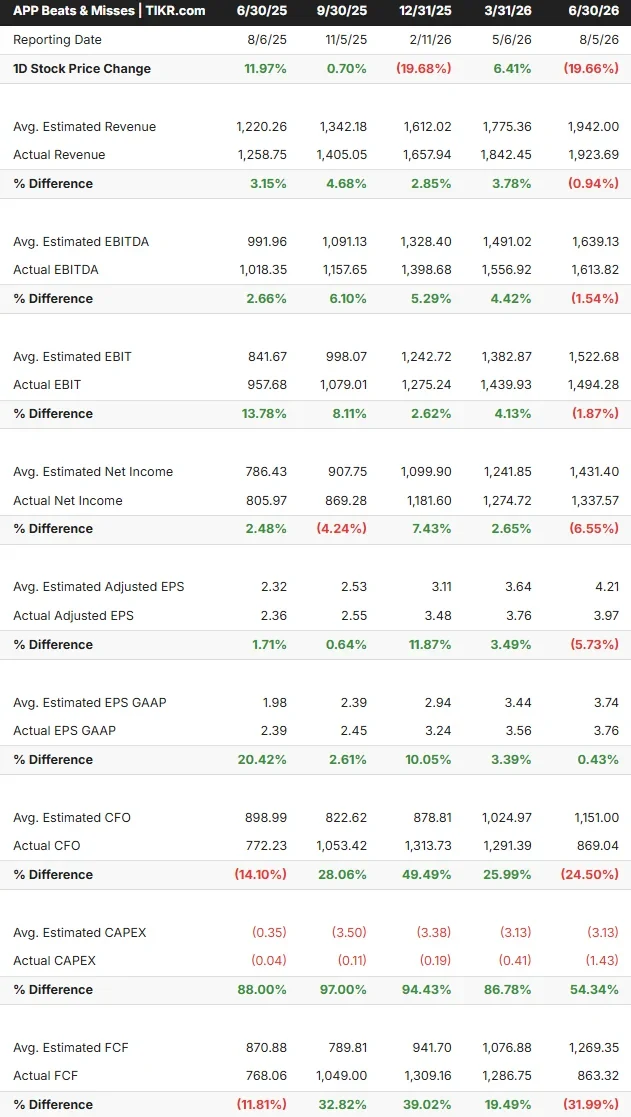Screen dimensions: 631x1117
Task: Click the Avg. Estimated Revenue row label
Action: click(x=84, y=127)
